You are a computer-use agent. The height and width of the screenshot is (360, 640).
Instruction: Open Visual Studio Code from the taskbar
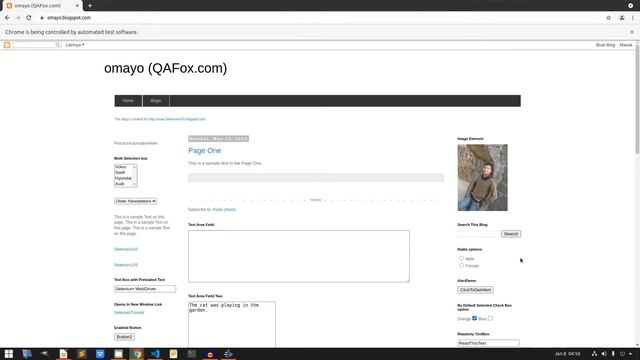[x=155, y=354]
